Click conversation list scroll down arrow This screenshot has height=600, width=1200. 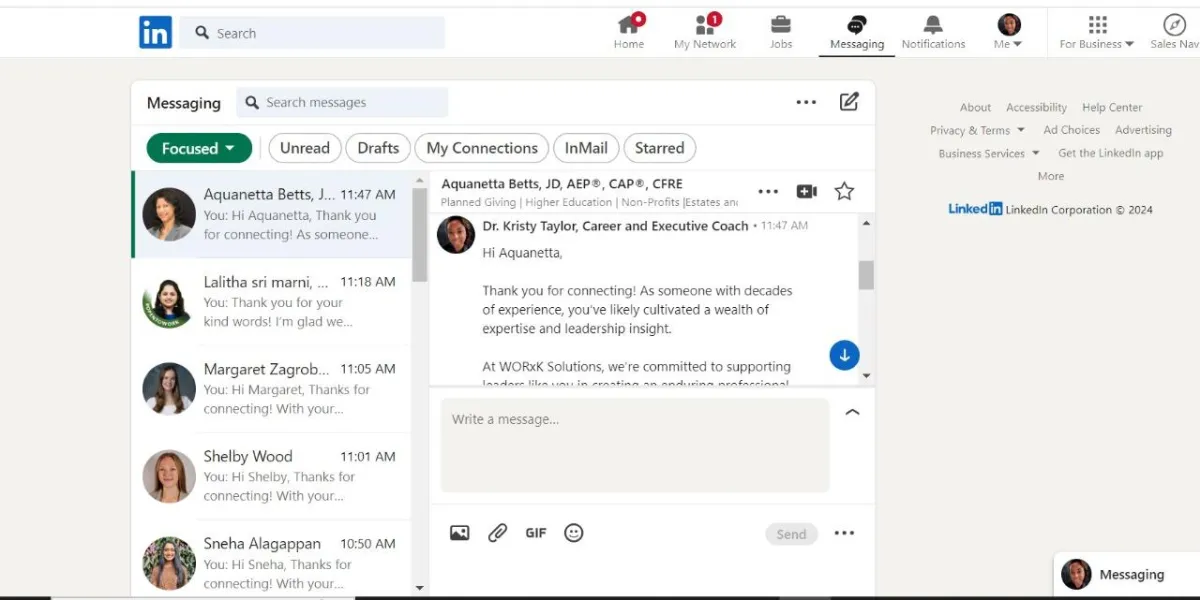pyautogui.click(x=420, y=588)
